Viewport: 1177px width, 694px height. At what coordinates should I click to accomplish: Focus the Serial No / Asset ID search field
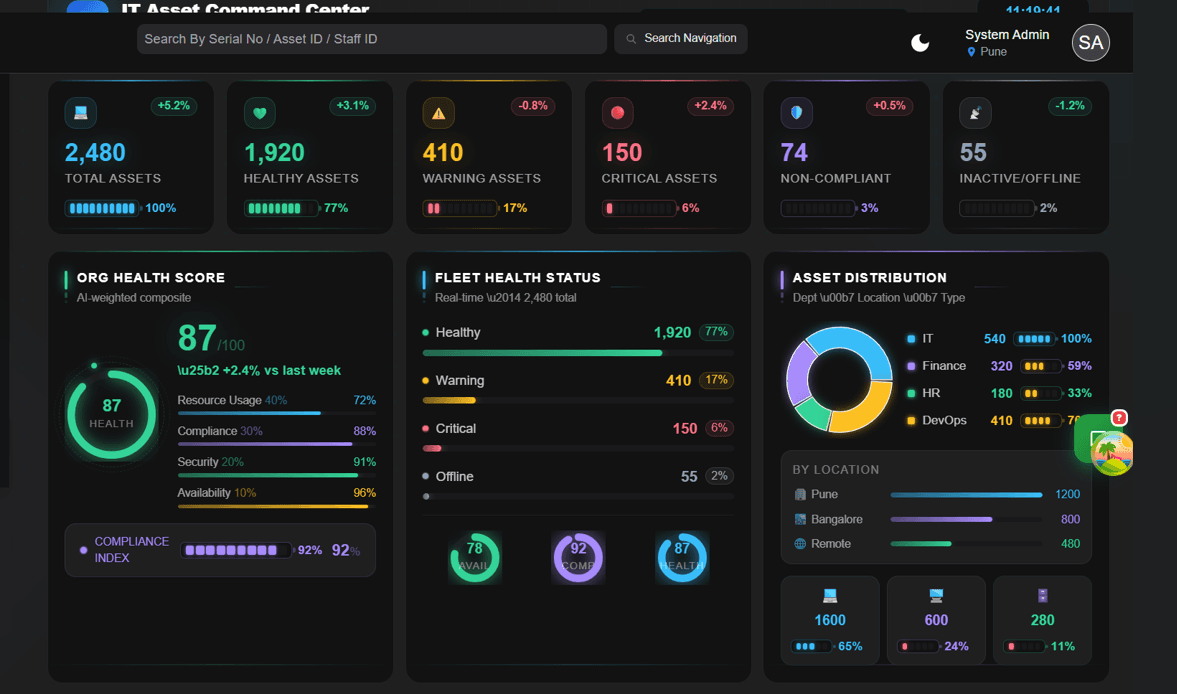pyautogui.click(x=372, y=39)
